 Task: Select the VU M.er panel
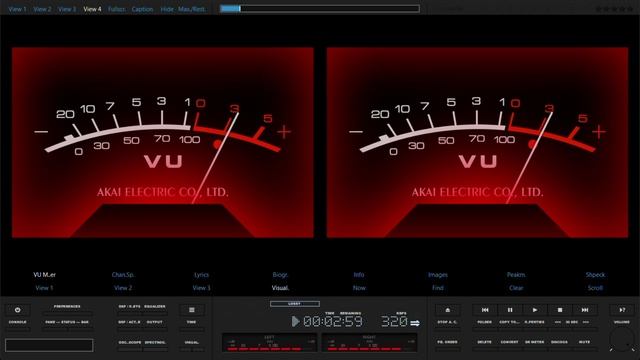pyautogui.click(x=44, y=275)
